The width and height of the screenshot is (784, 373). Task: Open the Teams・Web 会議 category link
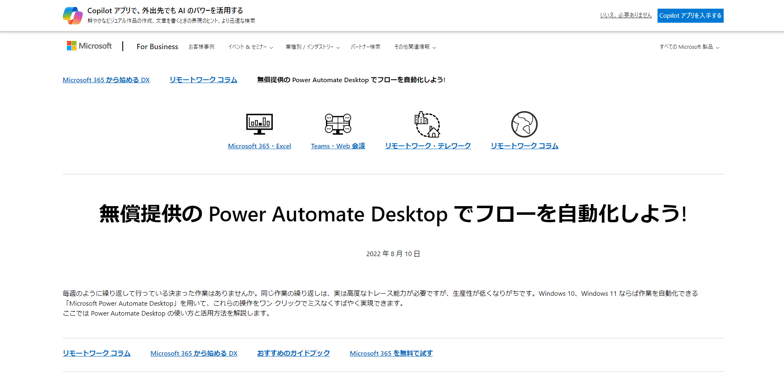(x=338, y=146)
